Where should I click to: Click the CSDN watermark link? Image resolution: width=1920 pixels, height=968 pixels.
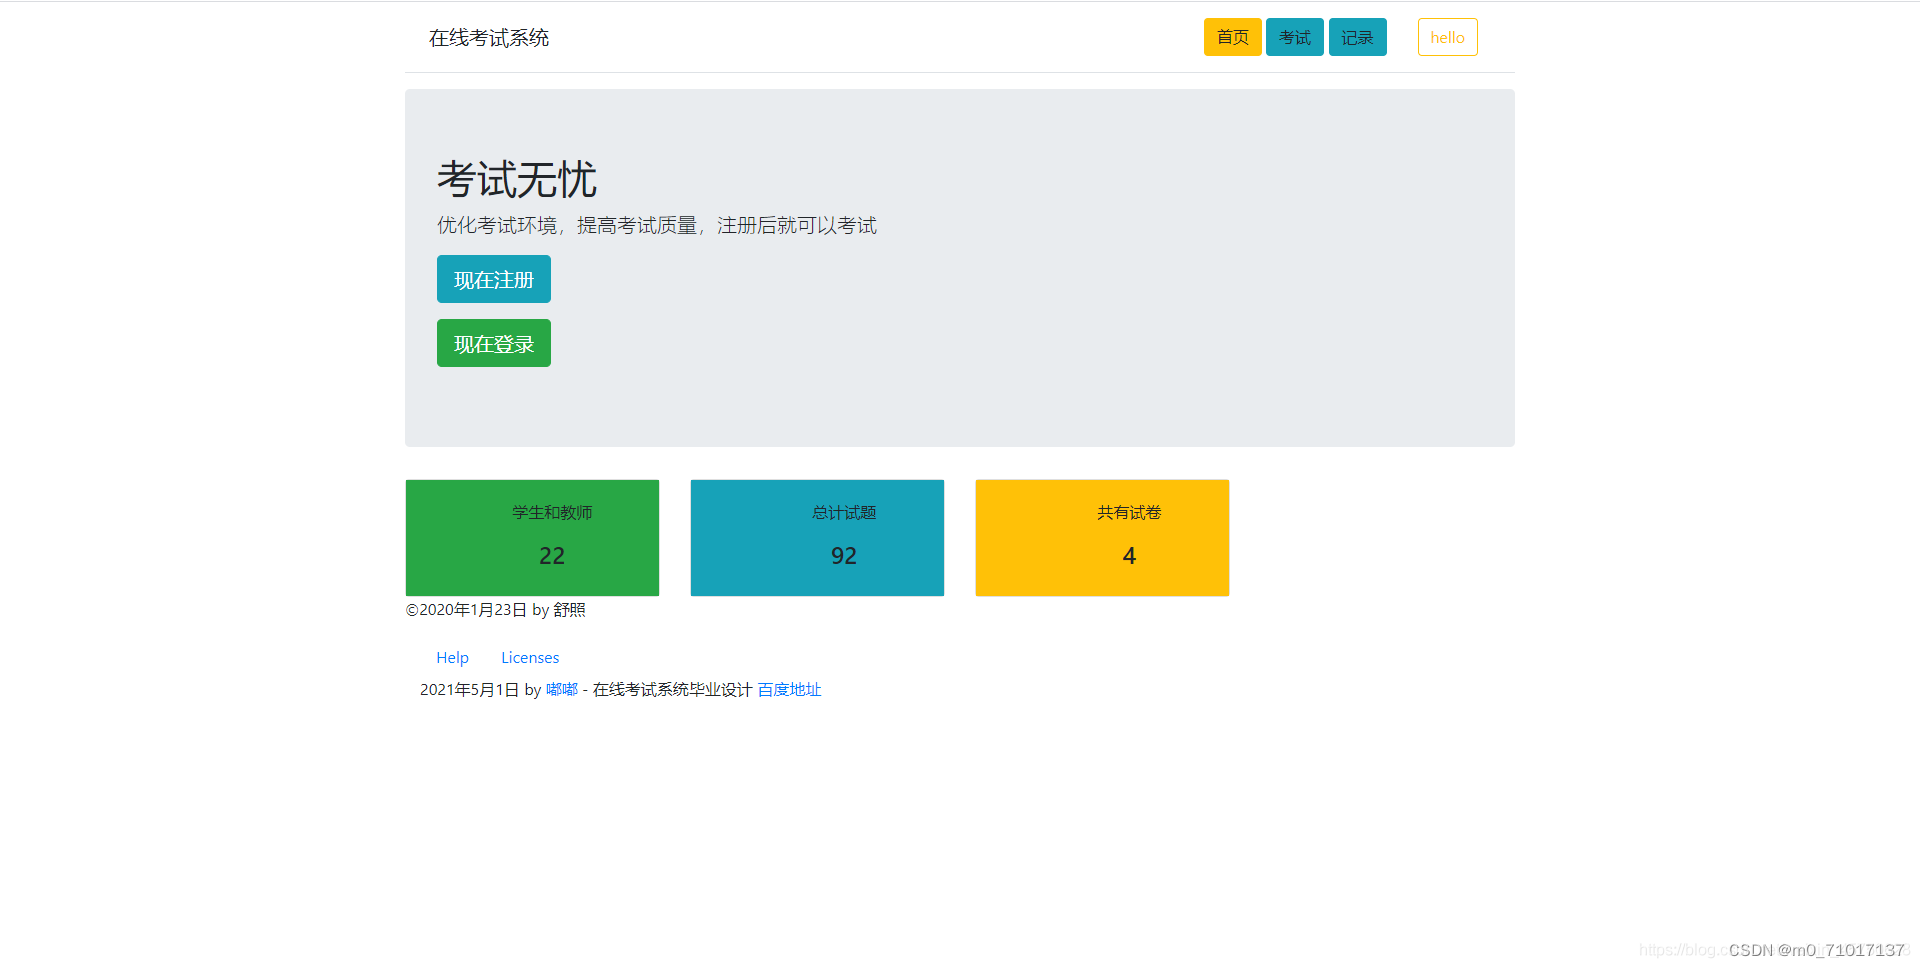click(x=1817, y=950)
